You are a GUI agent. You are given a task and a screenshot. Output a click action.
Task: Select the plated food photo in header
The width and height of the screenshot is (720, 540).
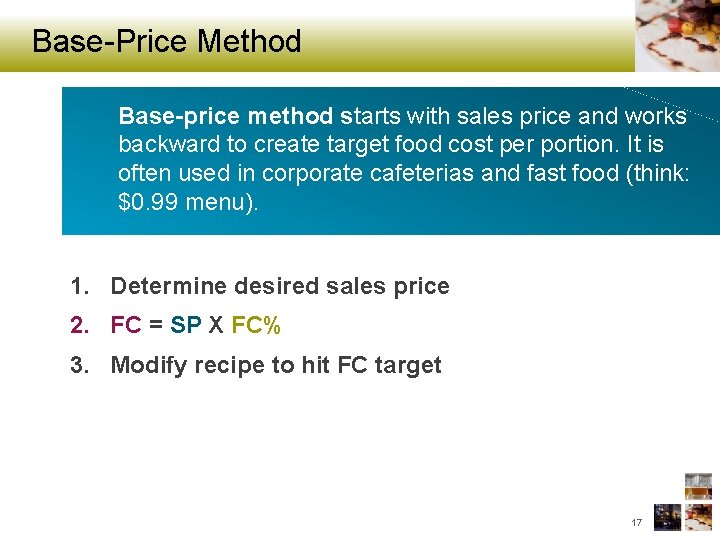[x=677, y=35]
